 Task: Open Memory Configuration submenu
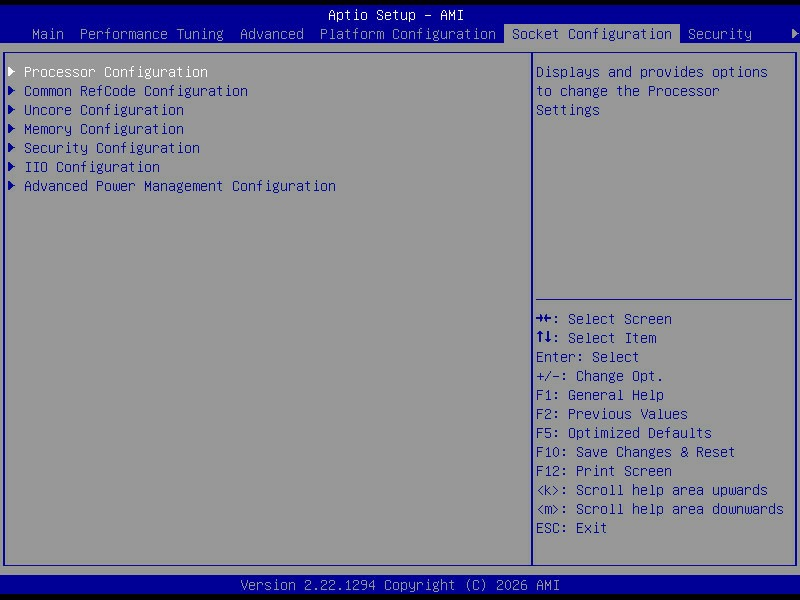click(x=104, y=129)
